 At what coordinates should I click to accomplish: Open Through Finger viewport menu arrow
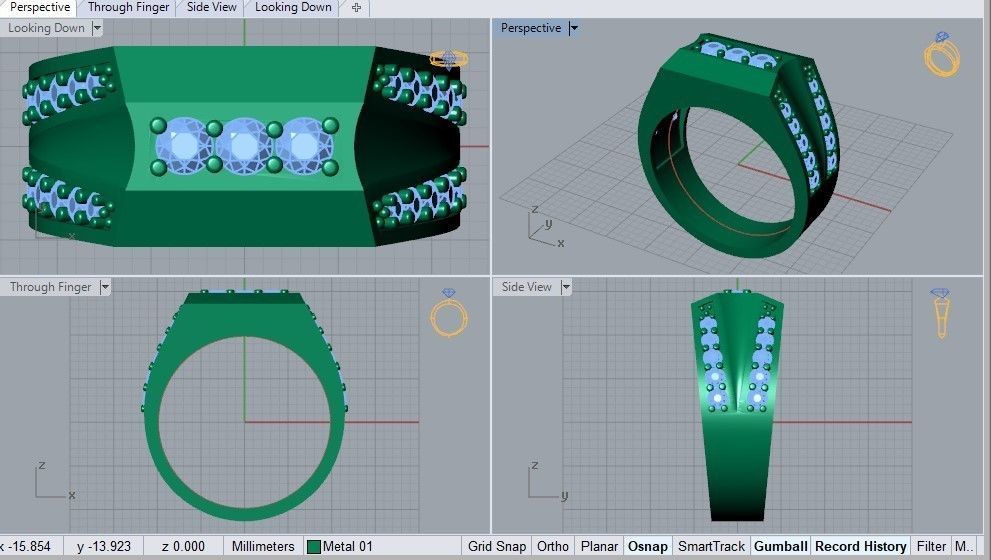point(105,287)
